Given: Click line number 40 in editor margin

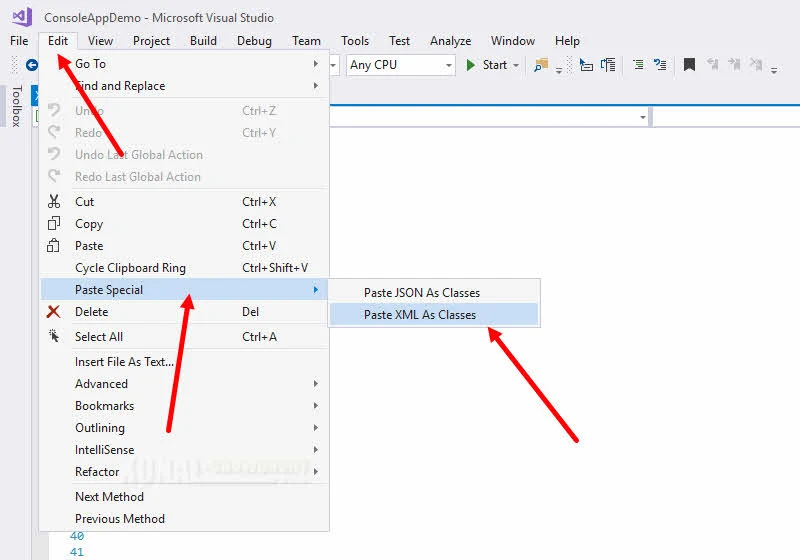Looking at the screenshot, I should [x=77, y=536].
